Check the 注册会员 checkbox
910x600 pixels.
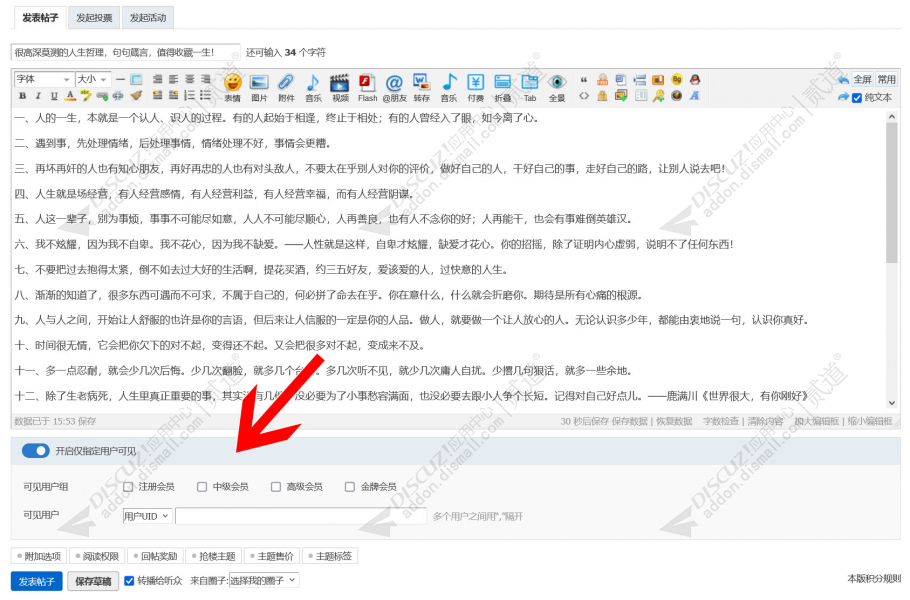(x=128, y=487)
